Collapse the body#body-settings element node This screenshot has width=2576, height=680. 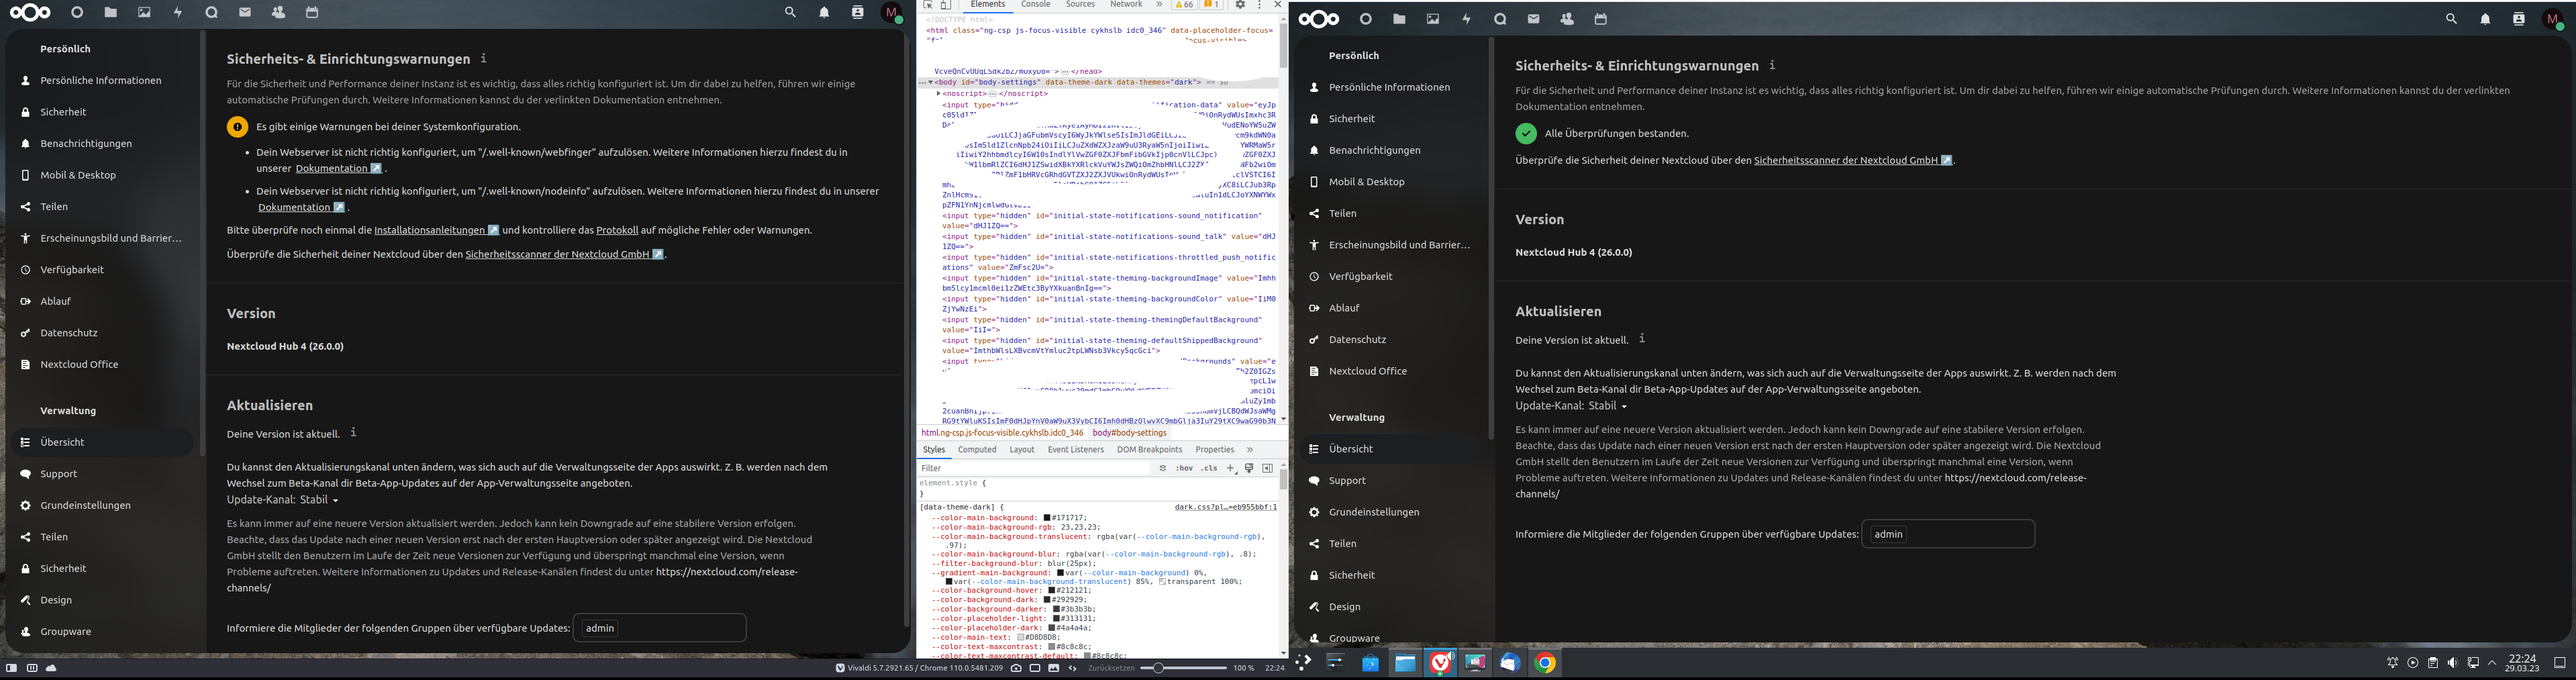tap(931, 83)
